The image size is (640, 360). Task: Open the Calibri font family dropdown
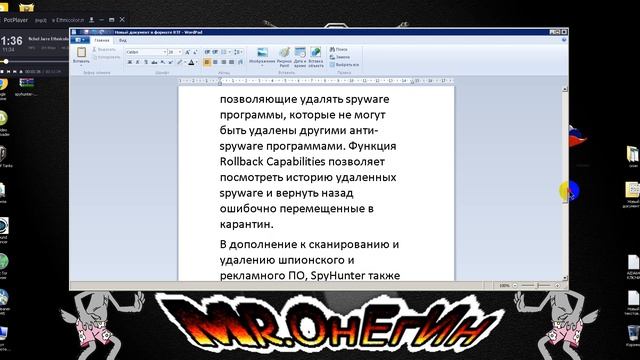[164, 52]
